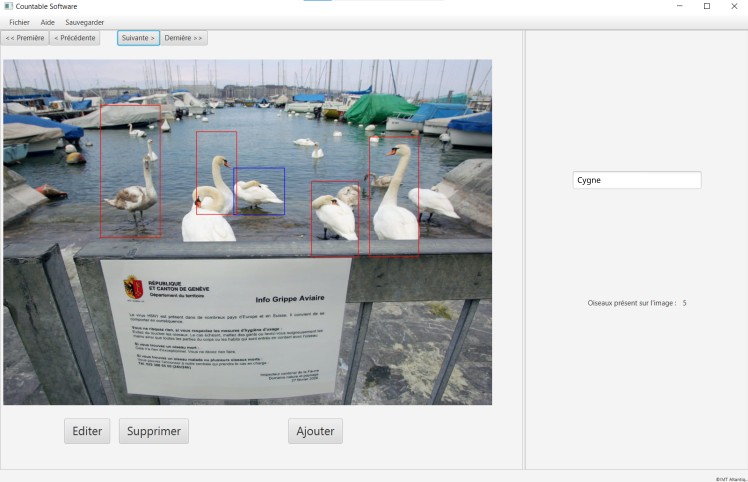
Task: Select the leftmost red bounding box
Action: pyautogui.click(x=130, y=171)
